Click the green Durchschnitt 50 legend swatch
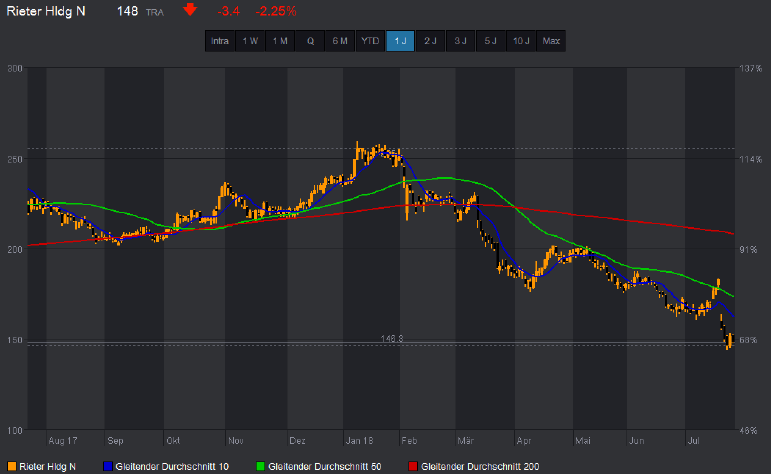771x474 pixels. (x=261, y=466)
